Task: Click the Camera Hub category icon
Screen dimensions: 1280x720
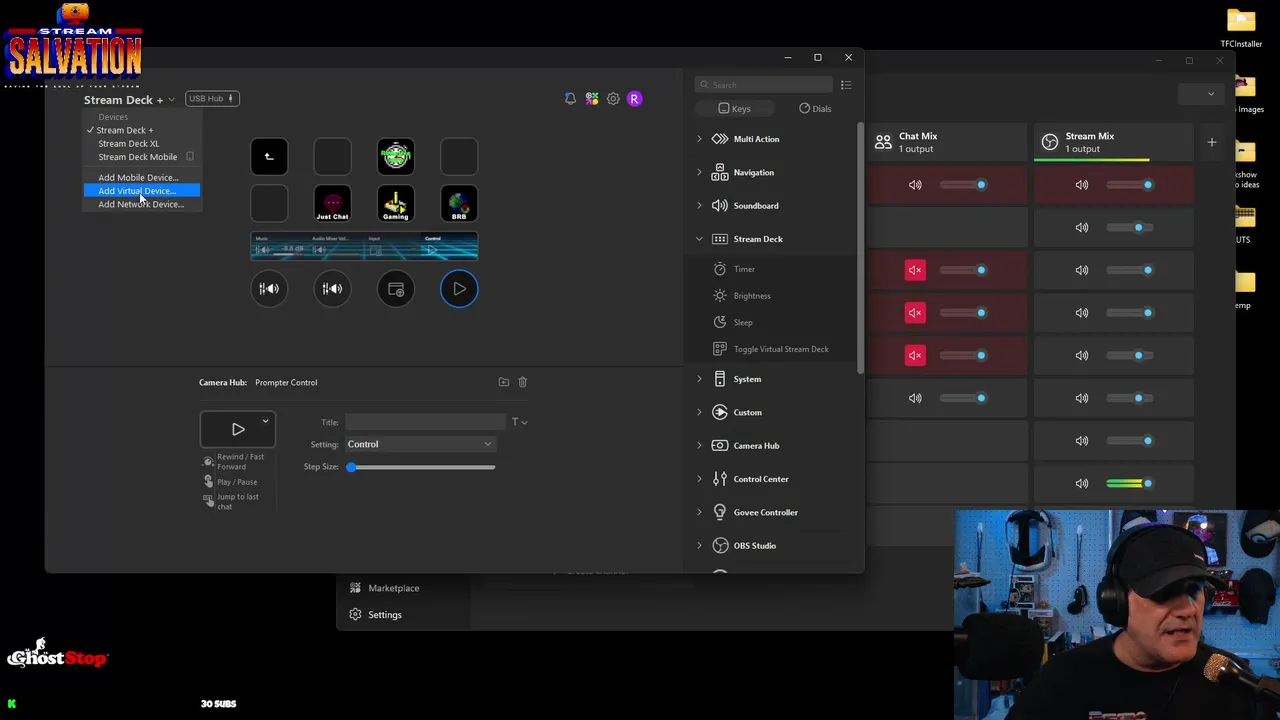Action: pyautogui.click(x=720, y=446)
